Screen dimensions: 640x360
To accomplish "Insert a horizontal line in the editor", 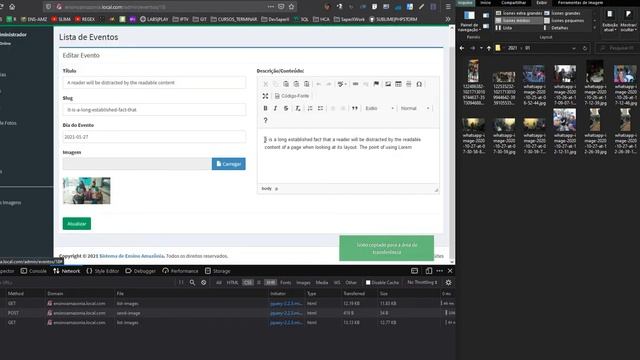I will click(x=409, y=84).
